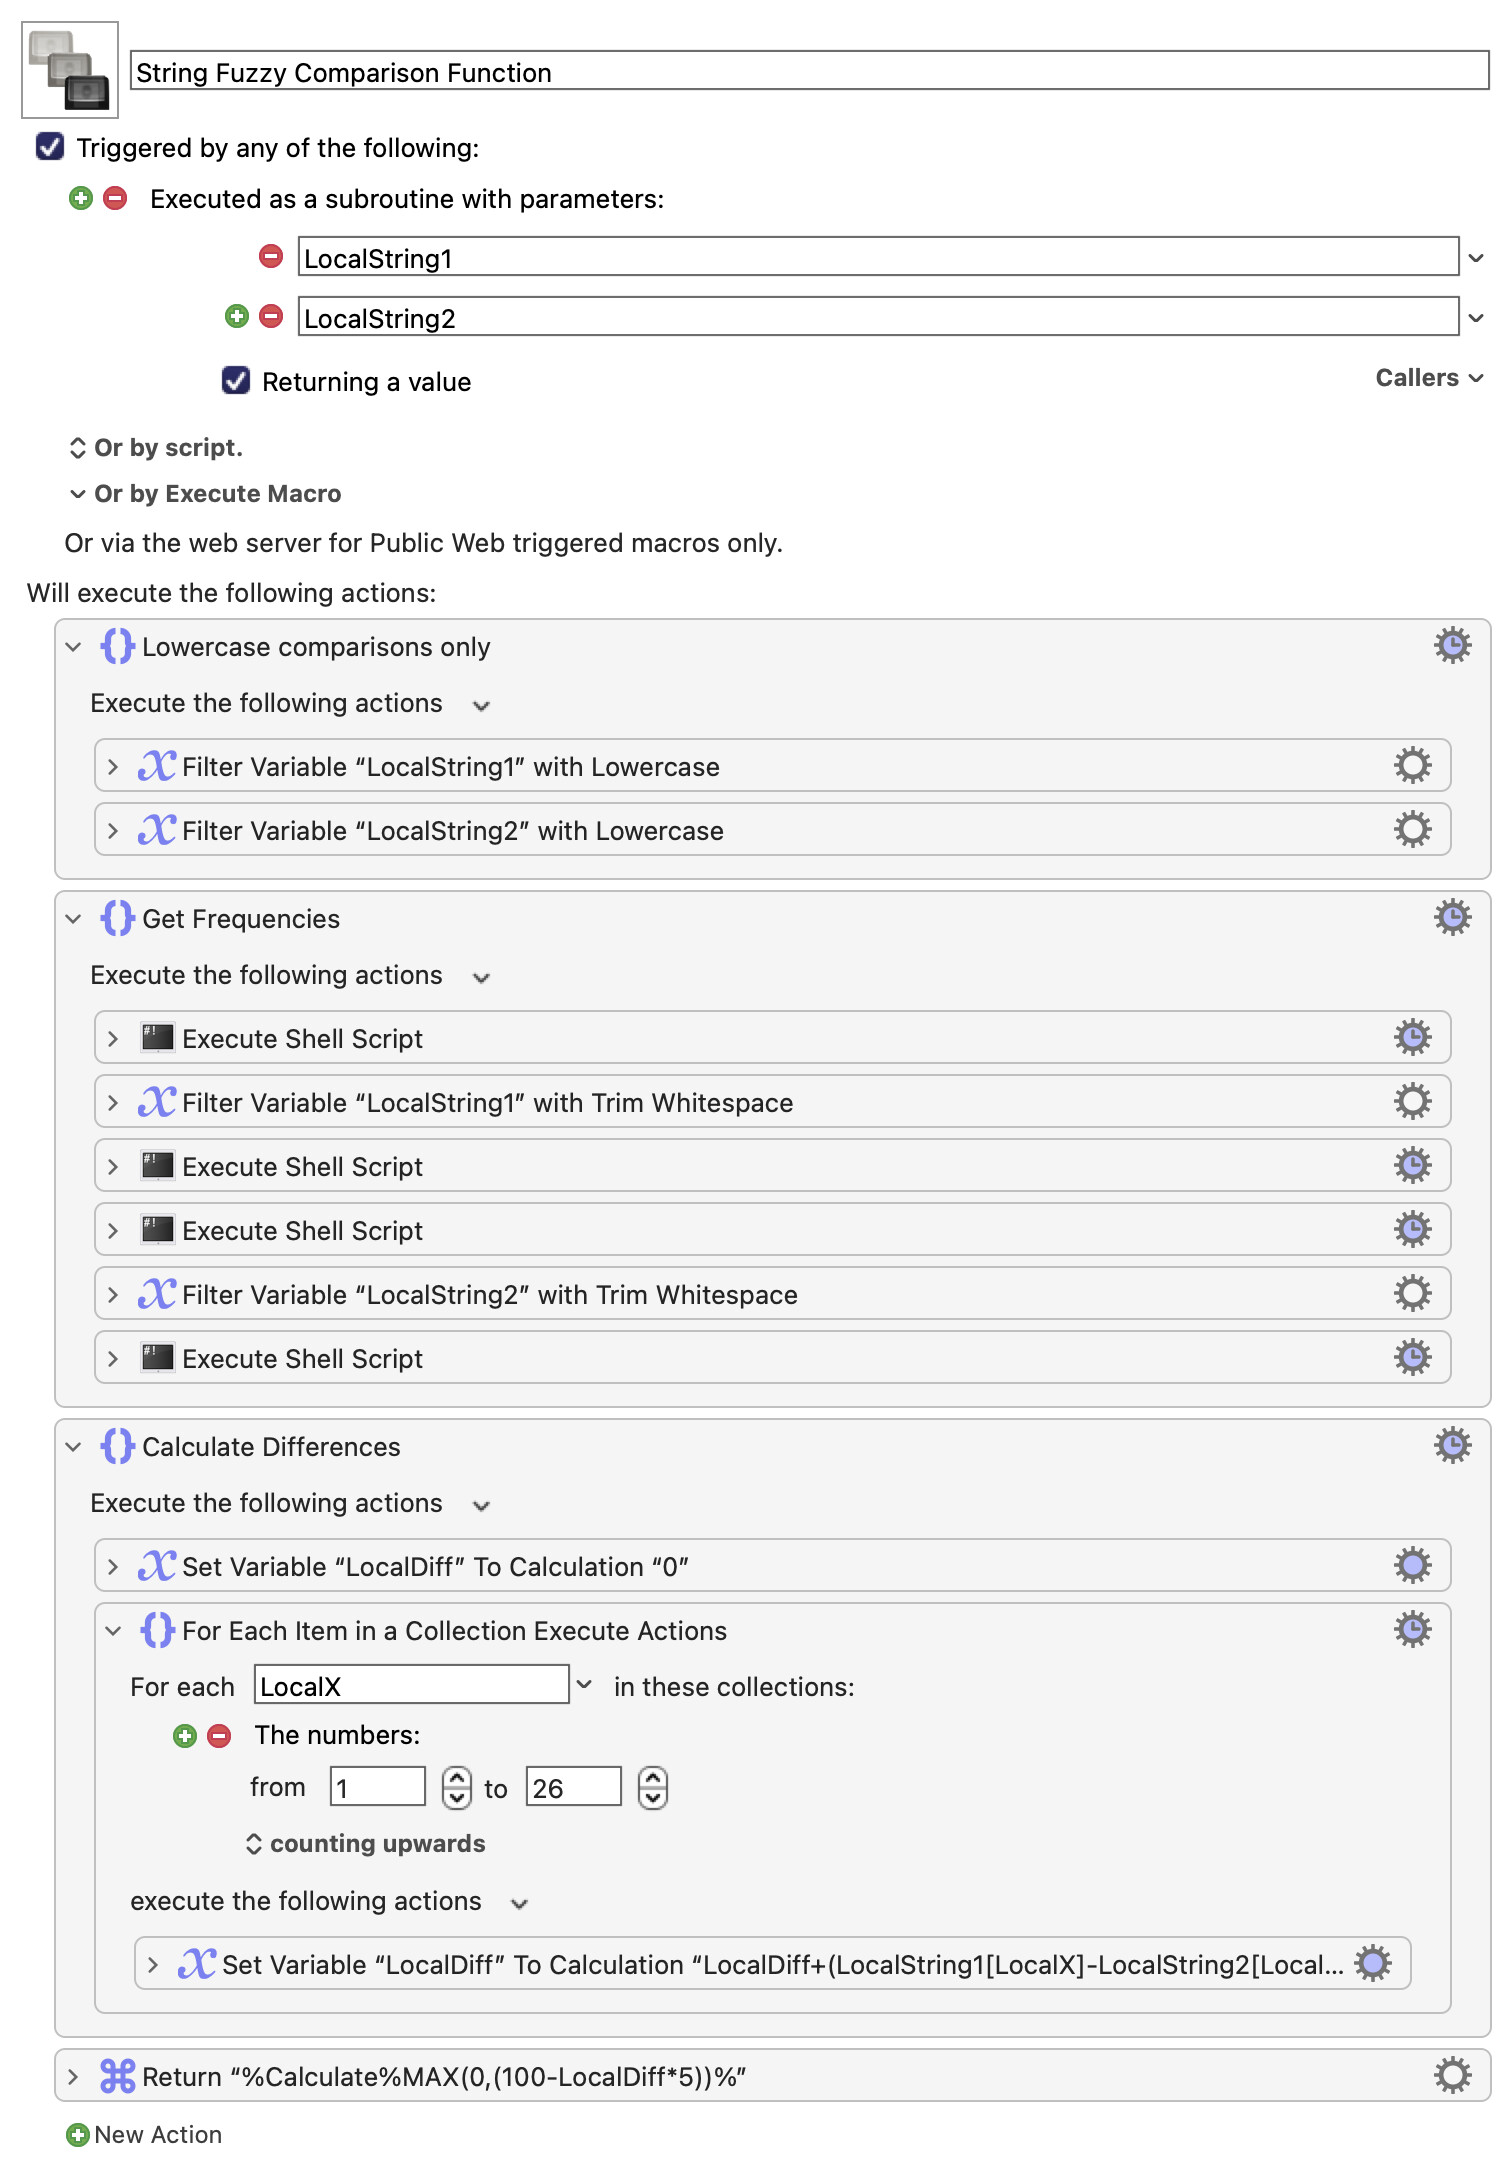Open gear menu for Lowercase comparisons only group
Viewport: 1512px width, 2168px height.
click(x=1452, y=646)
